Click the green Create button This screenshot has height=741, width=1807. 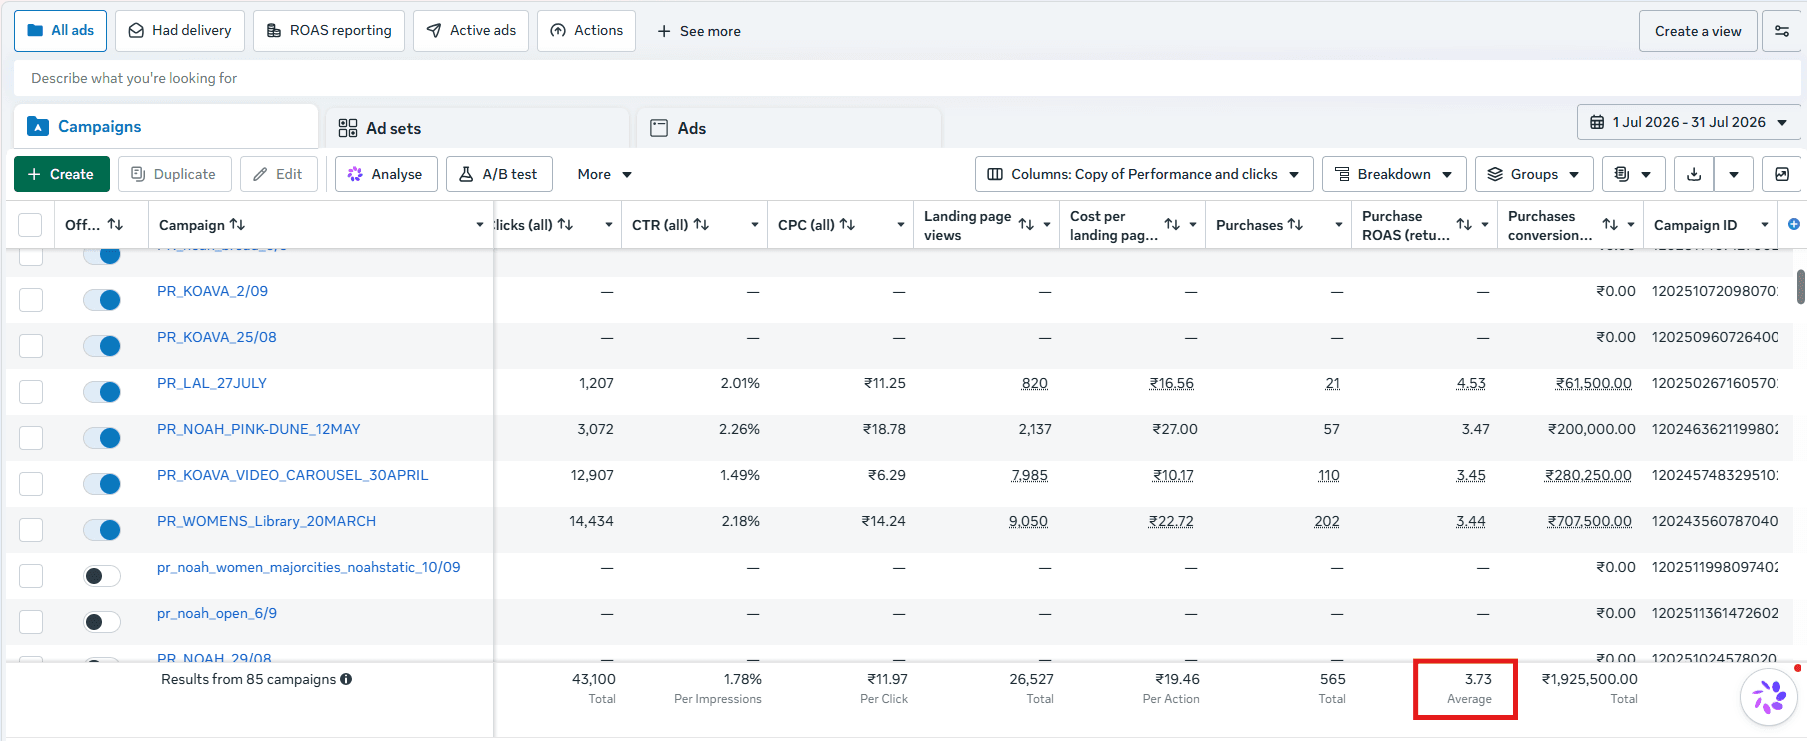[61, 174]
